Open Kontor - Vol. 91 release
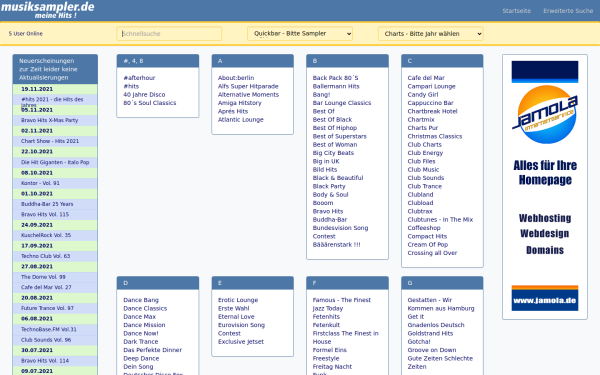Image resolution: width=600 pixels, height=375 pixels. [40, 183]
